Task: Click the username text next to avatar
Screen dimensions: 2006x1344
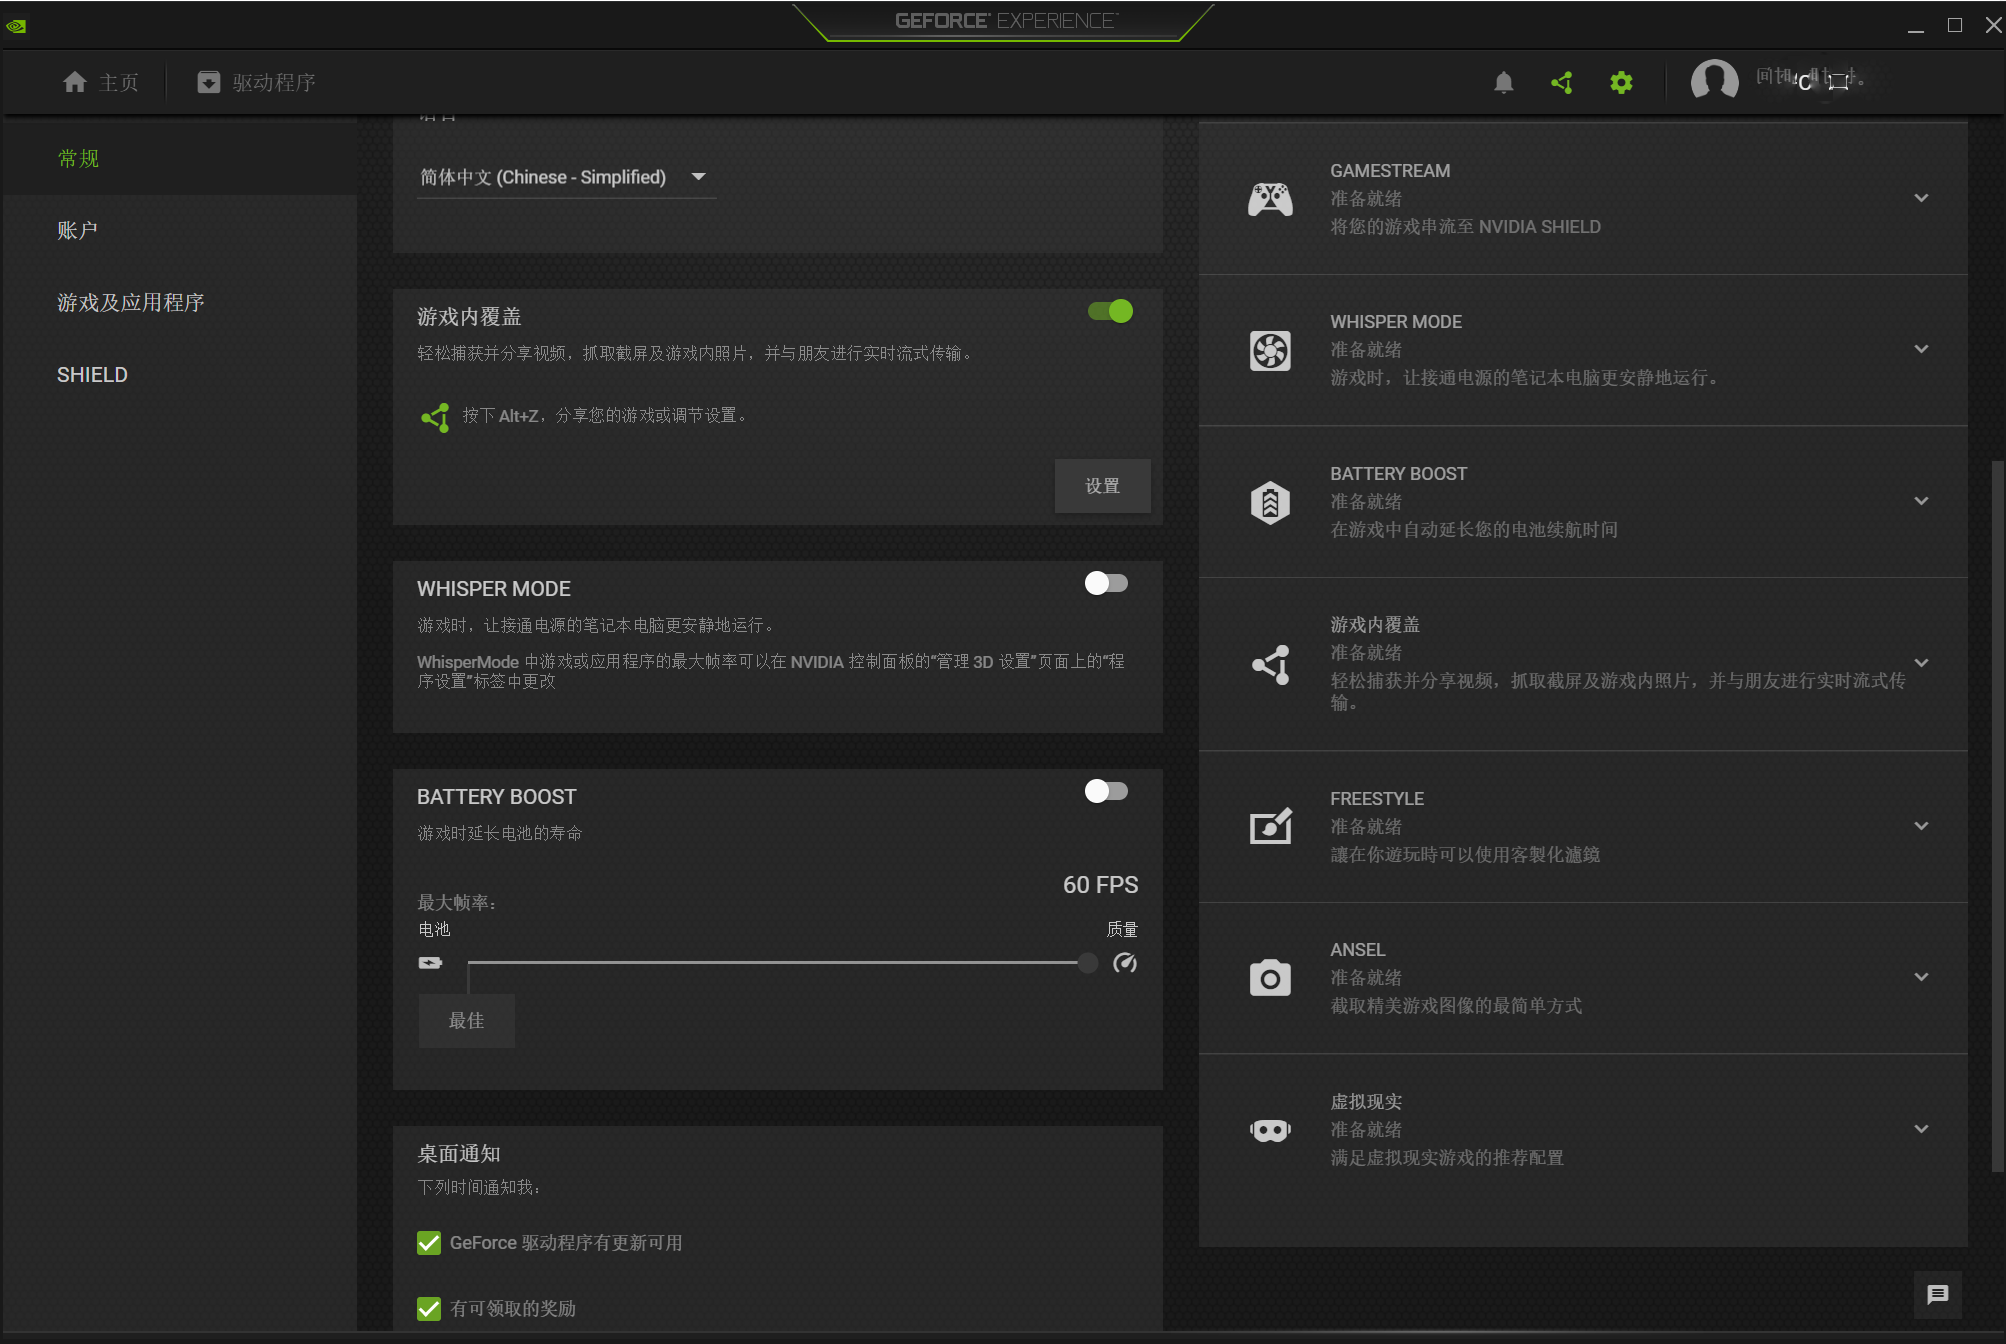Action: (1810, 78)
